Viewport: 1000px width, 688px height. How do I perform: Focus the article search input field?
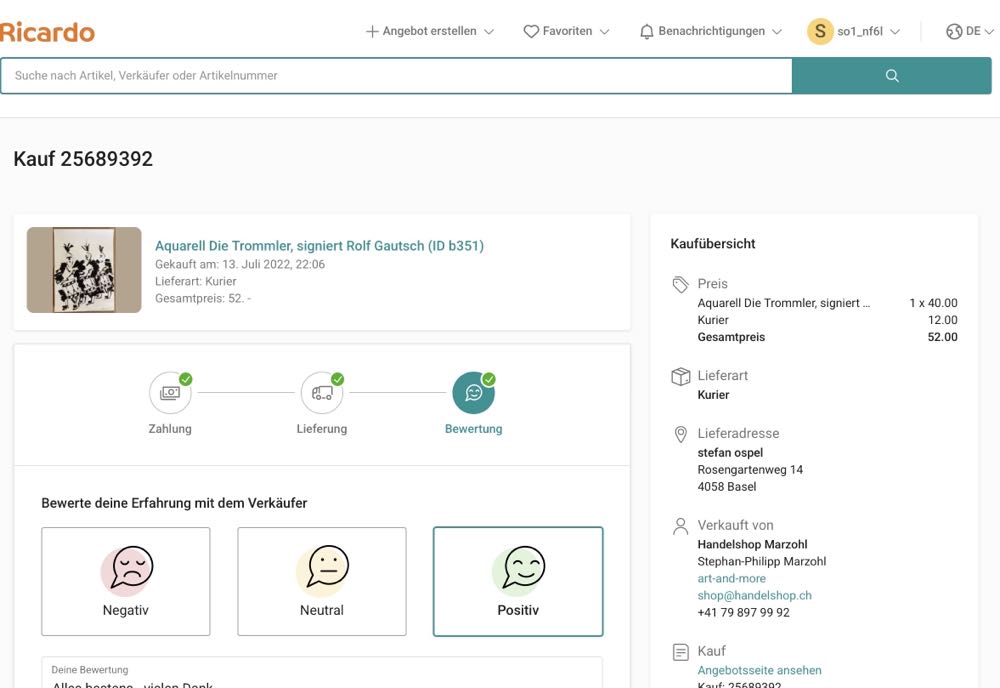click(396, 76)
